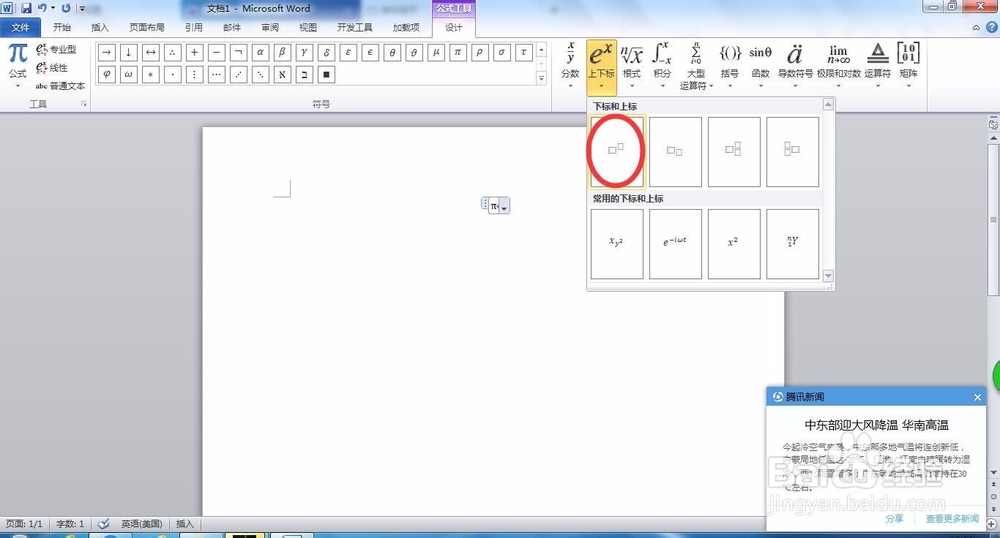The width and height of the screenshot is (1000, 538).
Task: Insert common x squared template
Action: 734,244
